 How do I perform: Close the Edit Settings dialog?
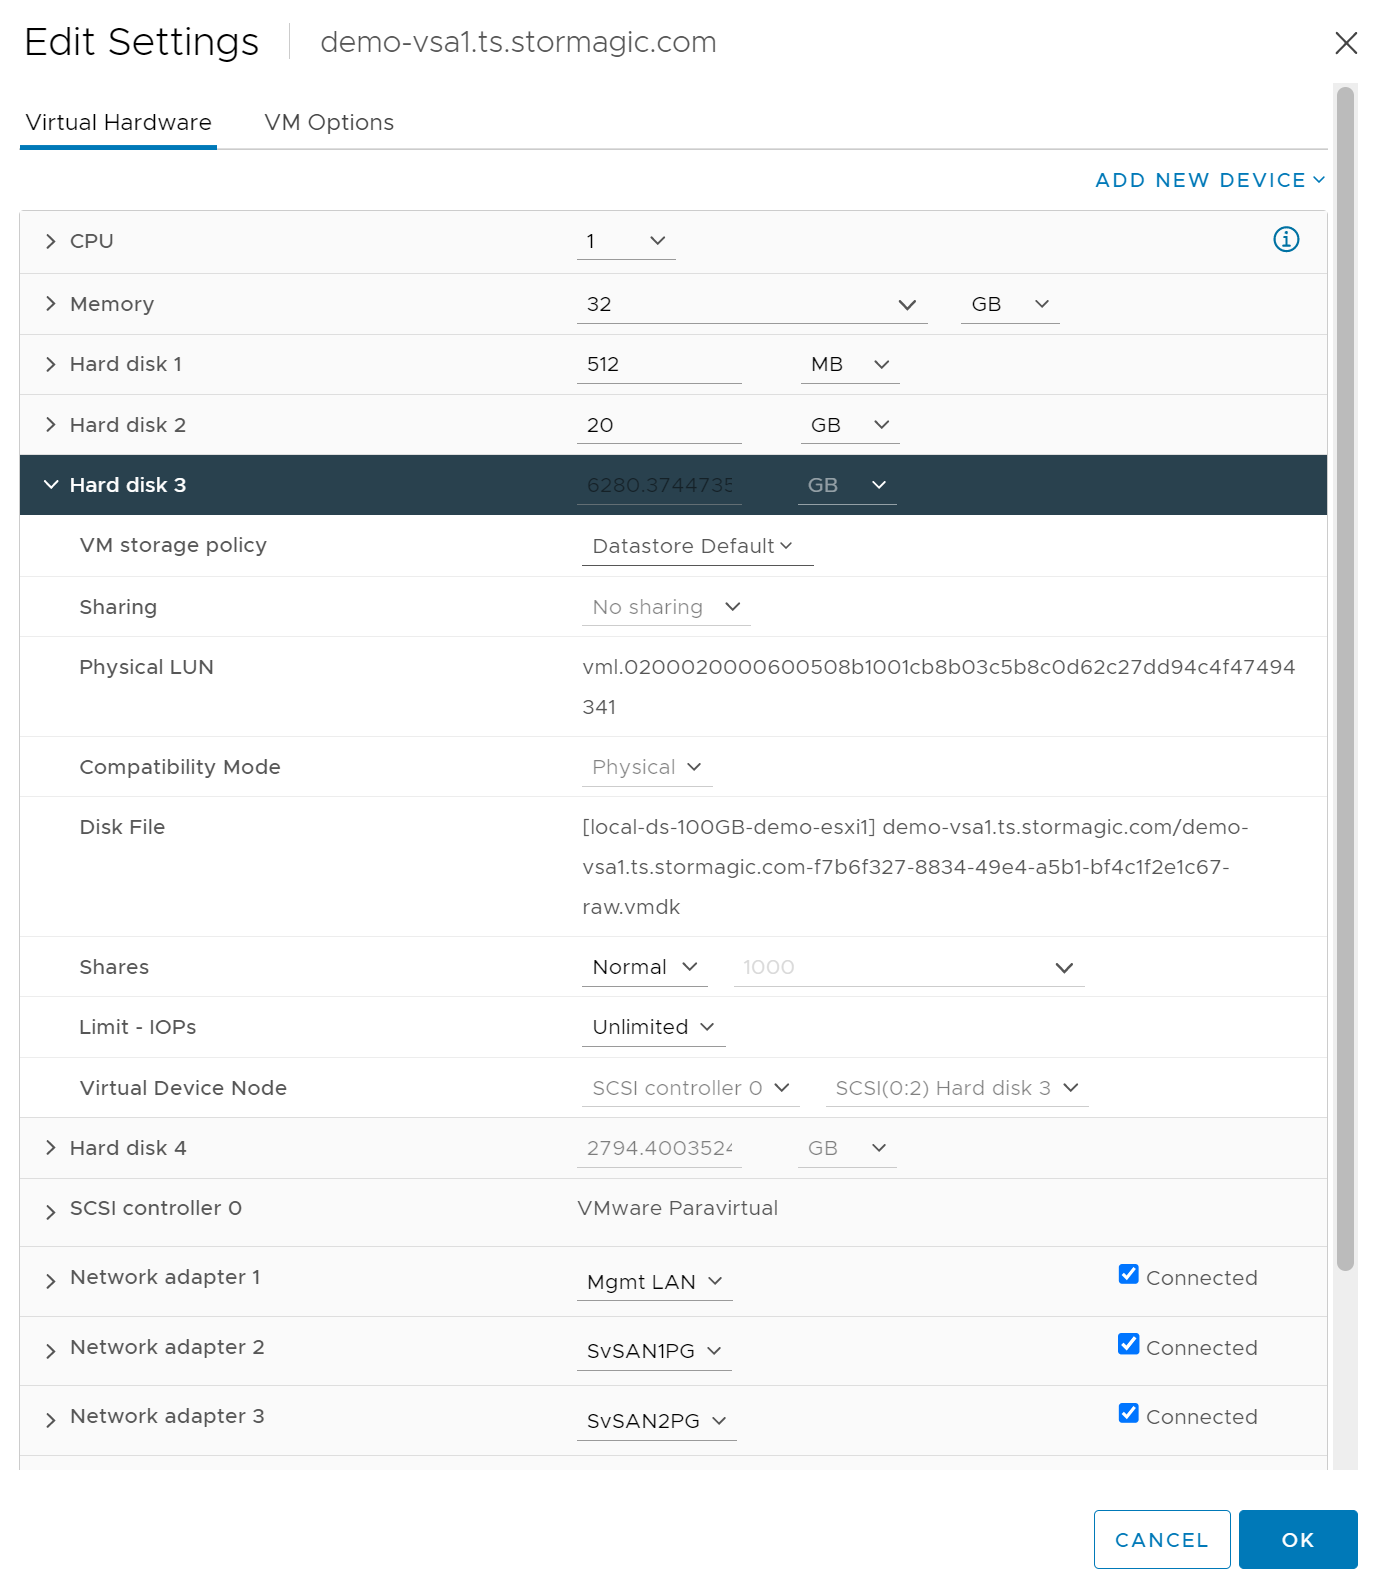pos(1346,43)
